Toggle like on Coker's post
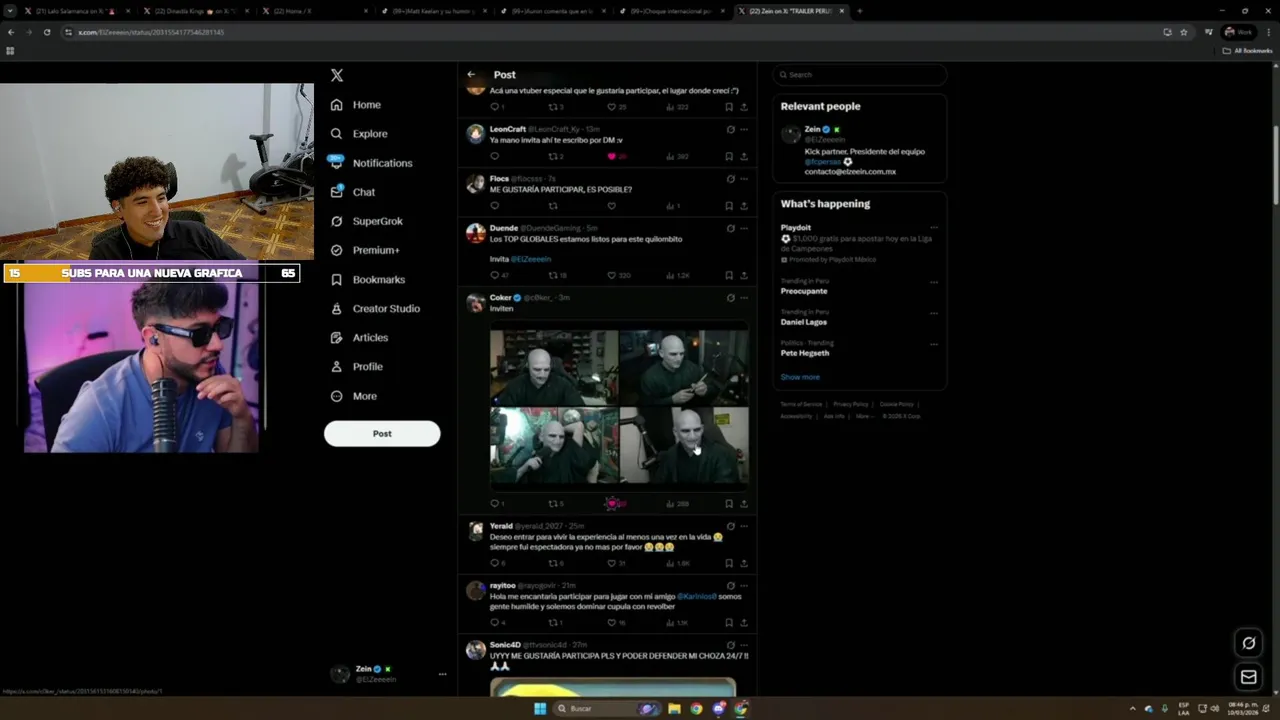Image resolution: width=1280 pixels, height=720 pixels. tap(612, 504)
